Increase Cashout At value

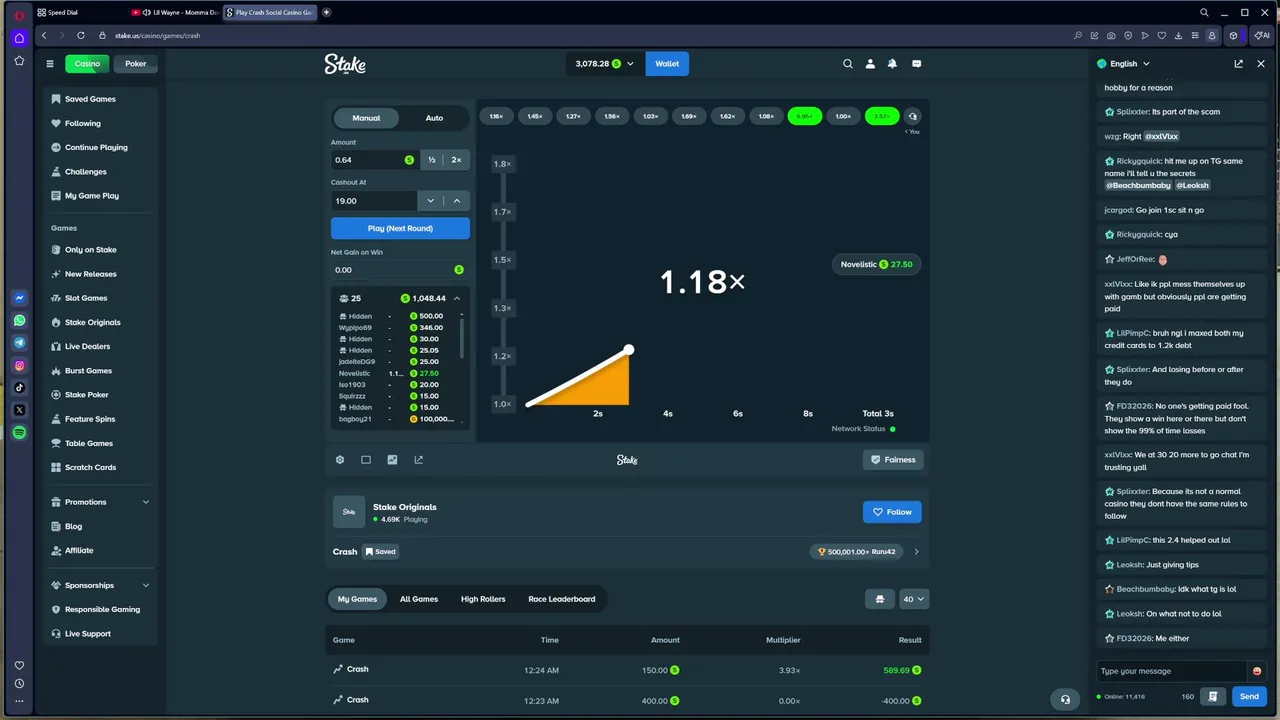(x=457, y=201)
